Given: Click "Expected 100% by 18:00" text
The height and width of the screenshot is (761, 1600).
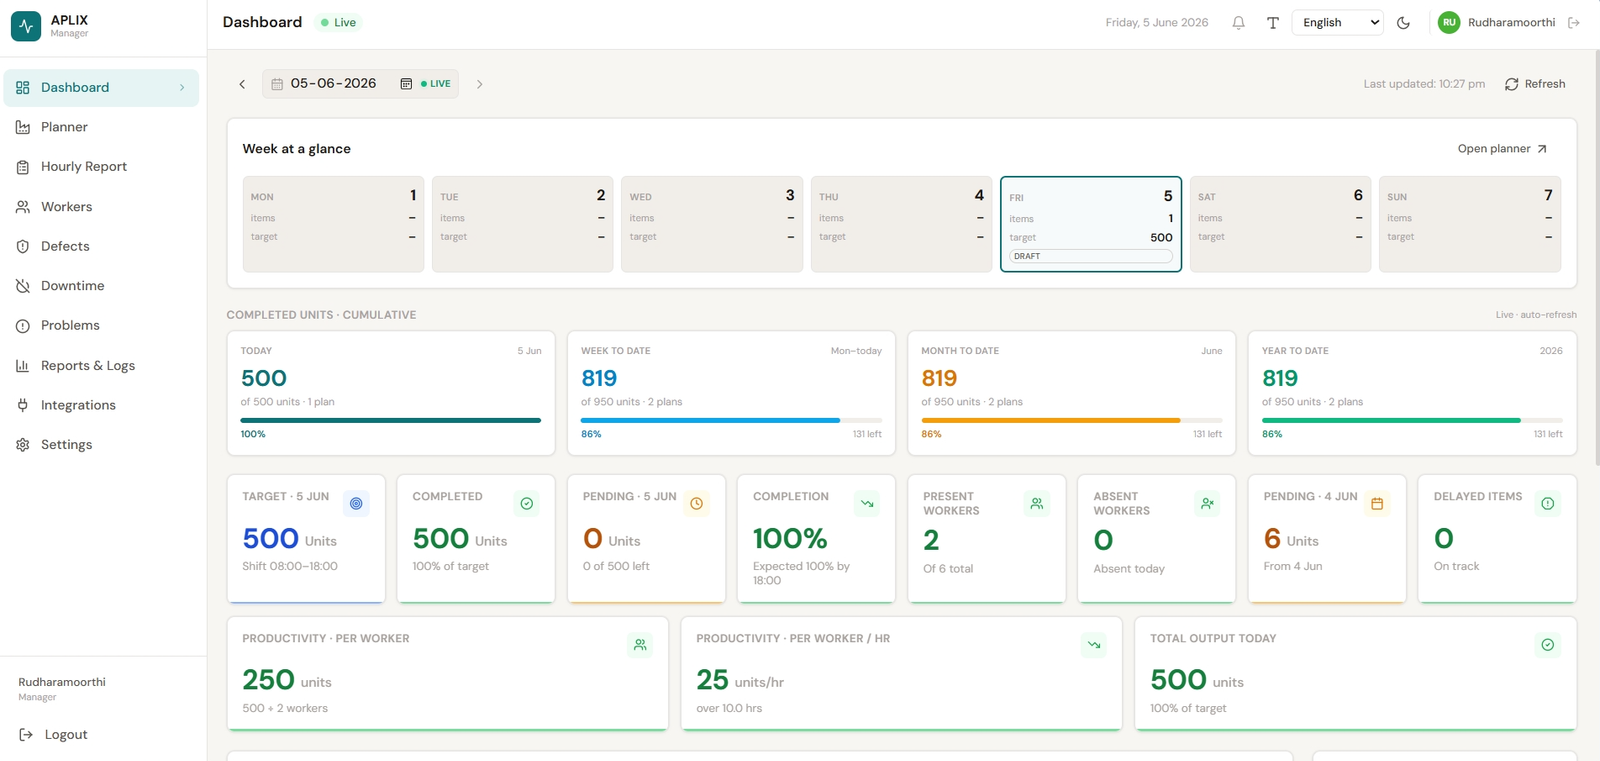Looking at the screenshot, I should 801,573.
